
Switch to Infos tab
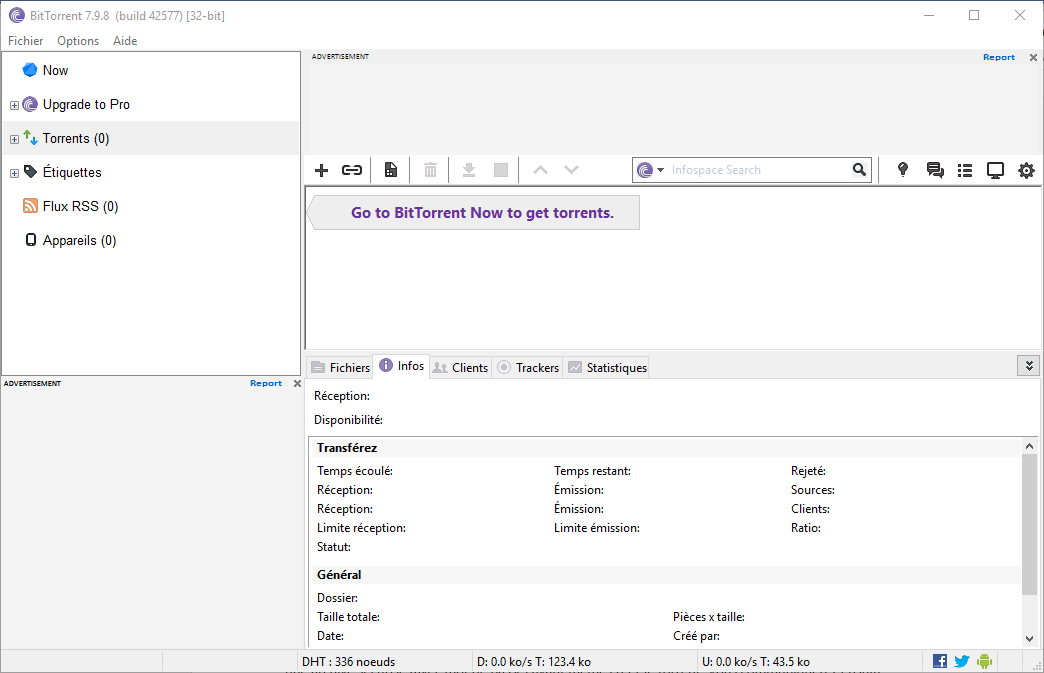(401, 366)
